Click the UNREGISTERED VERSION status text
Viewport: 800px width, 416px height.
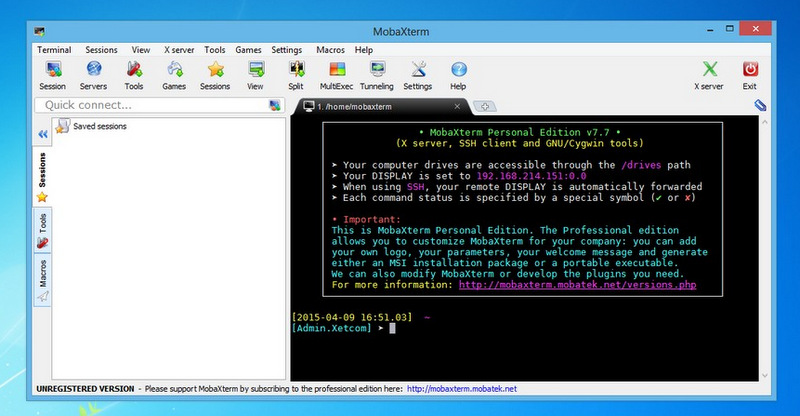point(85,389)
